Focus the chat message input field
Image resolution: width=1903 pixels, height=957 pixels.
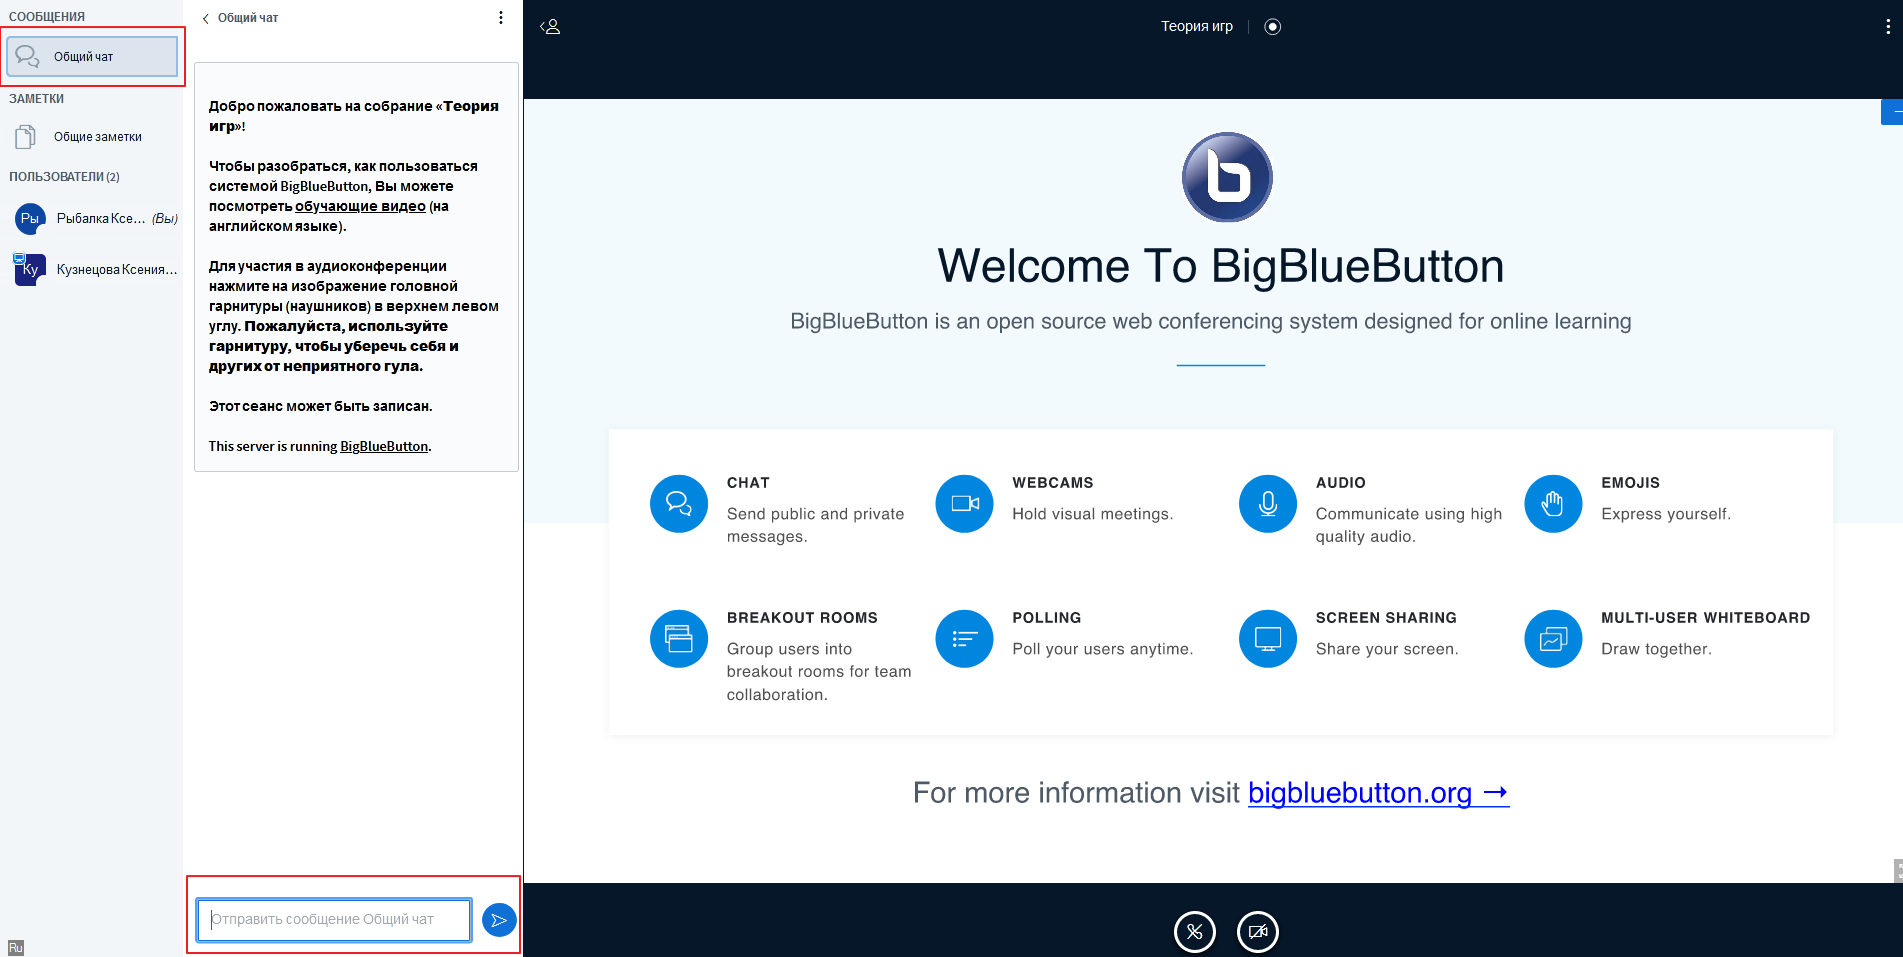coord(334,920)
